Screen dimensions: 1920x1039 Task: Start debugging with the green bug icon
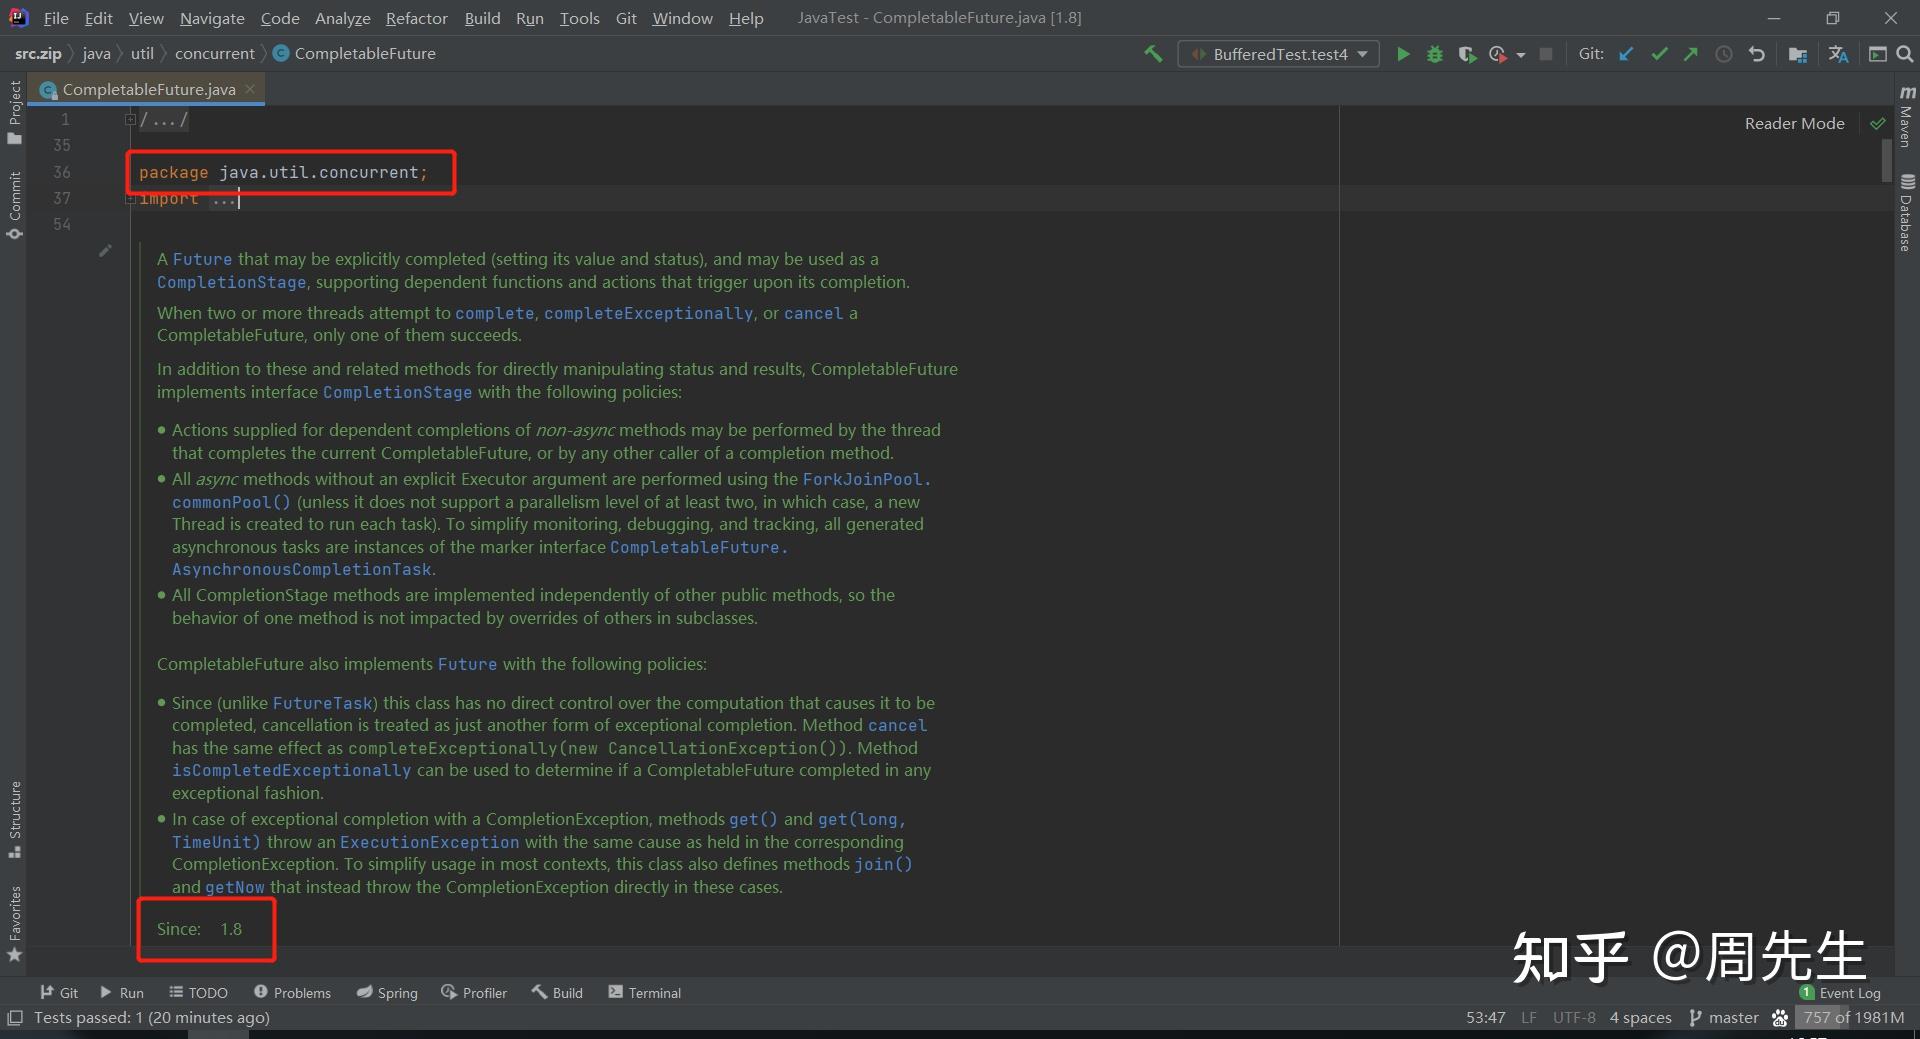click(x=1435, y=54)
